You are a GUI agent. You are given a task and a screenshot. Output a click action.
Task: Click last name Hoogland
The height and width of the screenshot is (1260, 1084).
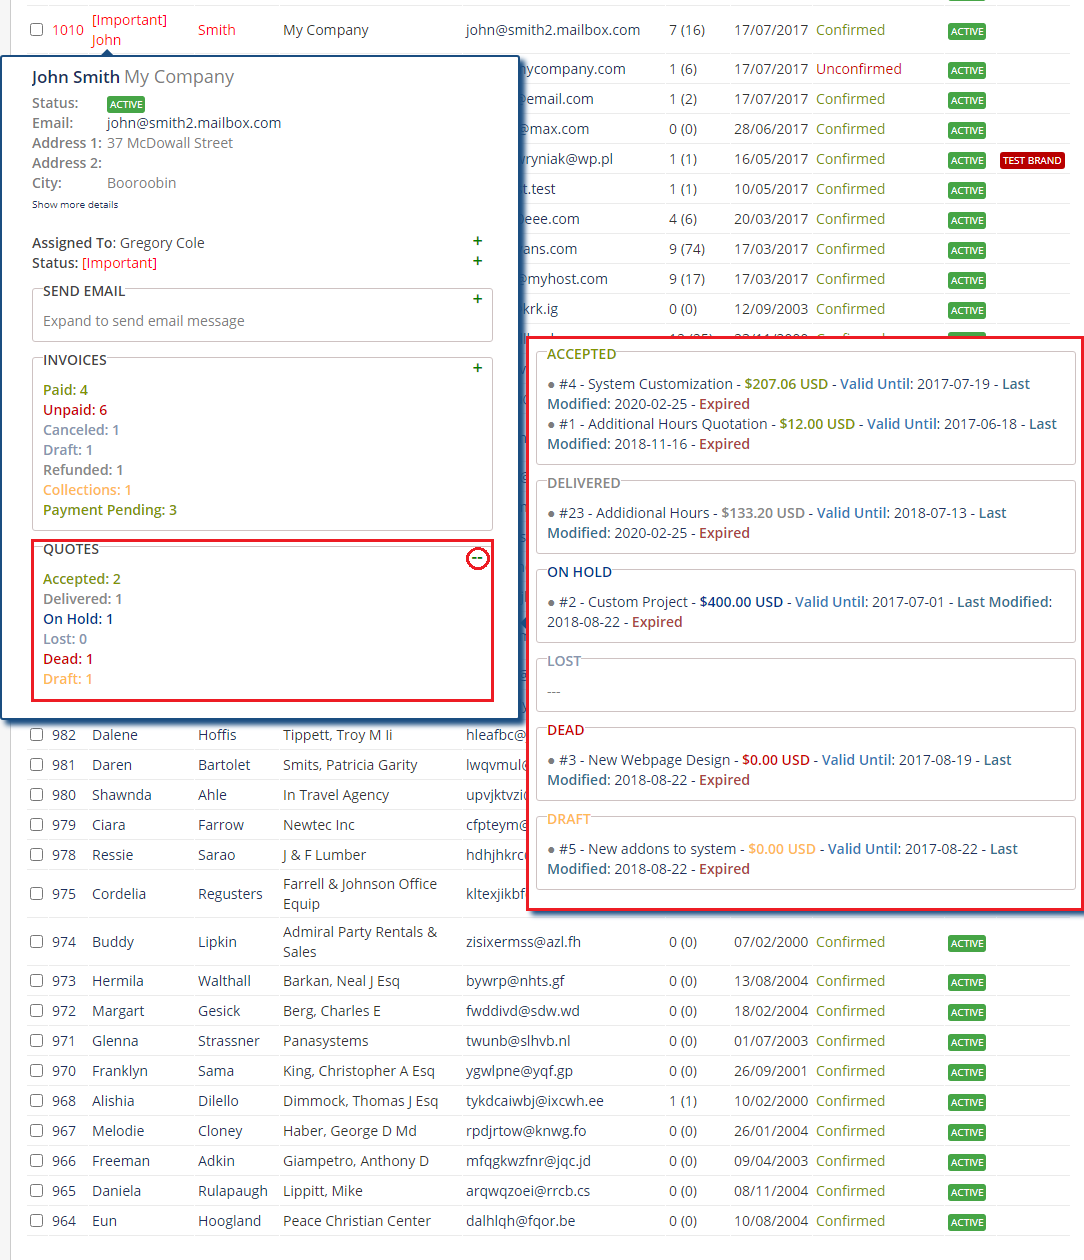[229, 1221]
